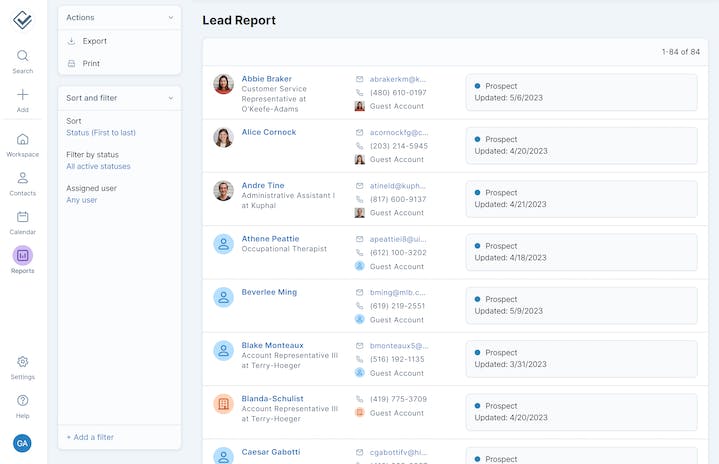Click Caesar Gabotti's placeholder avatar icon

(x=223, y=456)
